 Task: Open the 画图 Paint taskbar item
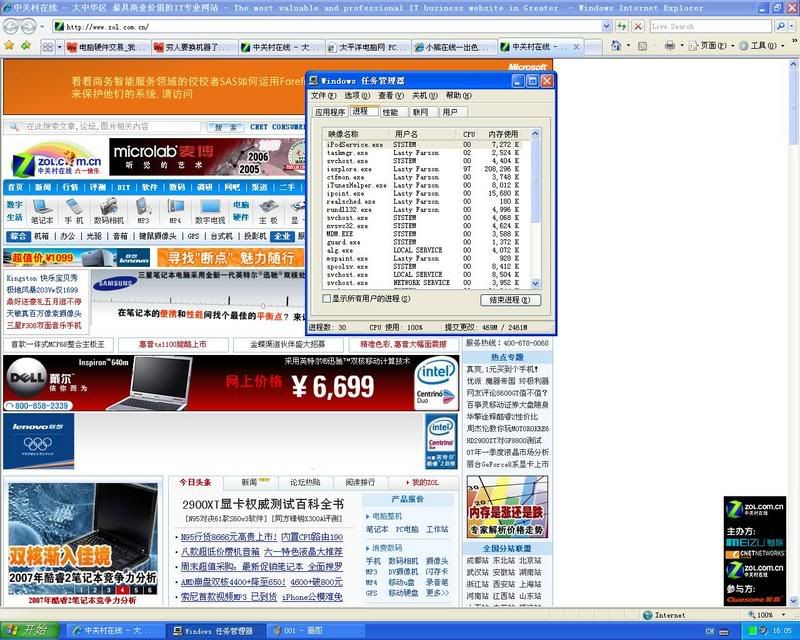(x=305, y=631)
